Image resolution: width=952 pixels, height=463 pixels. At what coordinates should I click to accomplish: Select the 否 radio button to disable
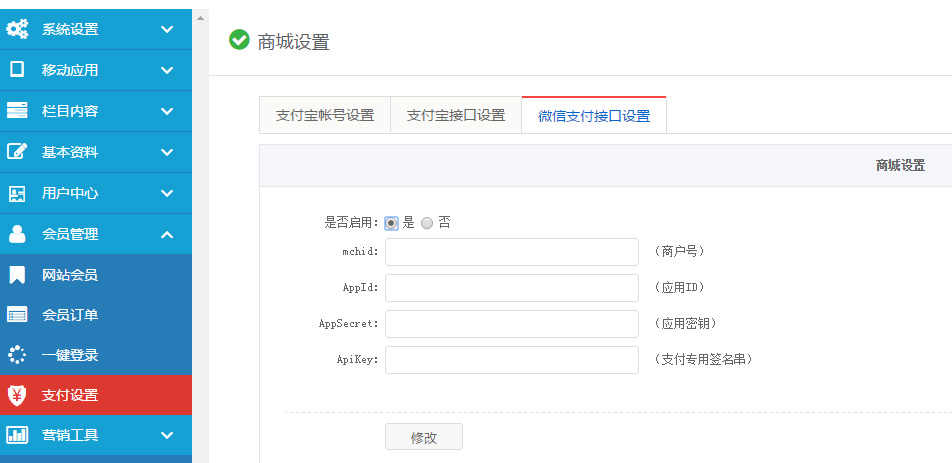(427, 223)
